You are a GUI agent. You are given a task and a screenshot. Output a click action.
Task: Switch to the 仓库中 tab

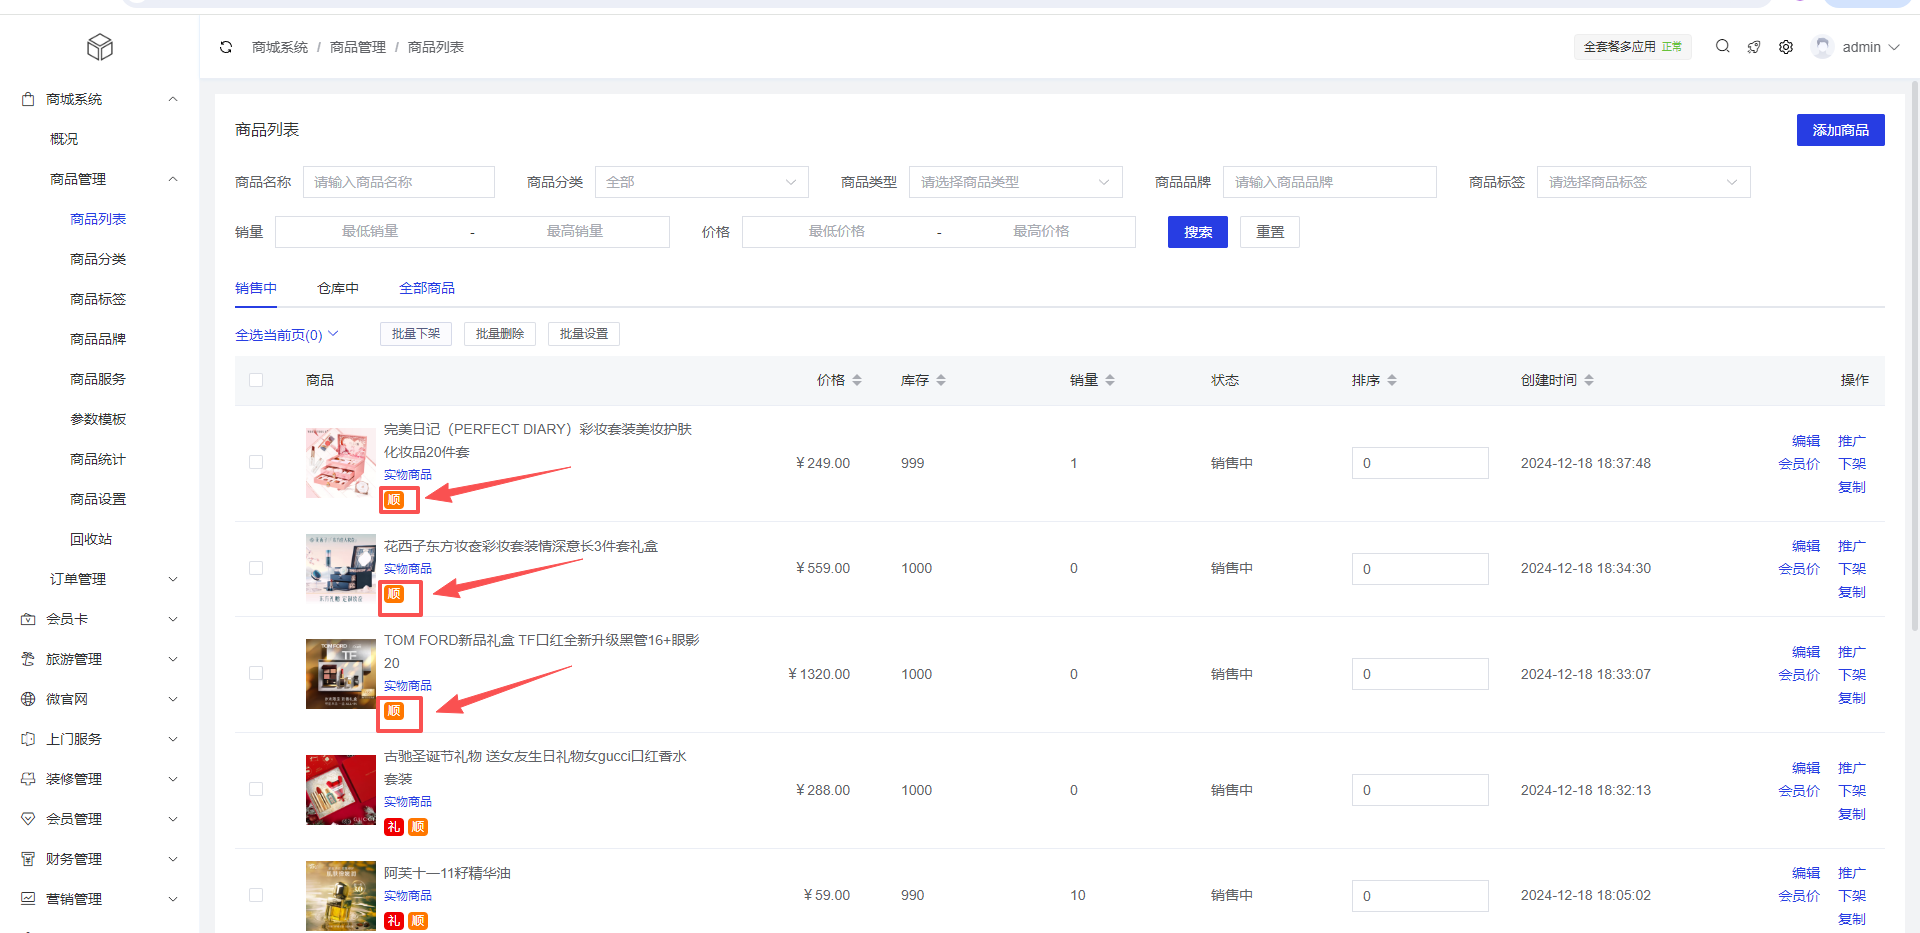(x=338, y=288)
